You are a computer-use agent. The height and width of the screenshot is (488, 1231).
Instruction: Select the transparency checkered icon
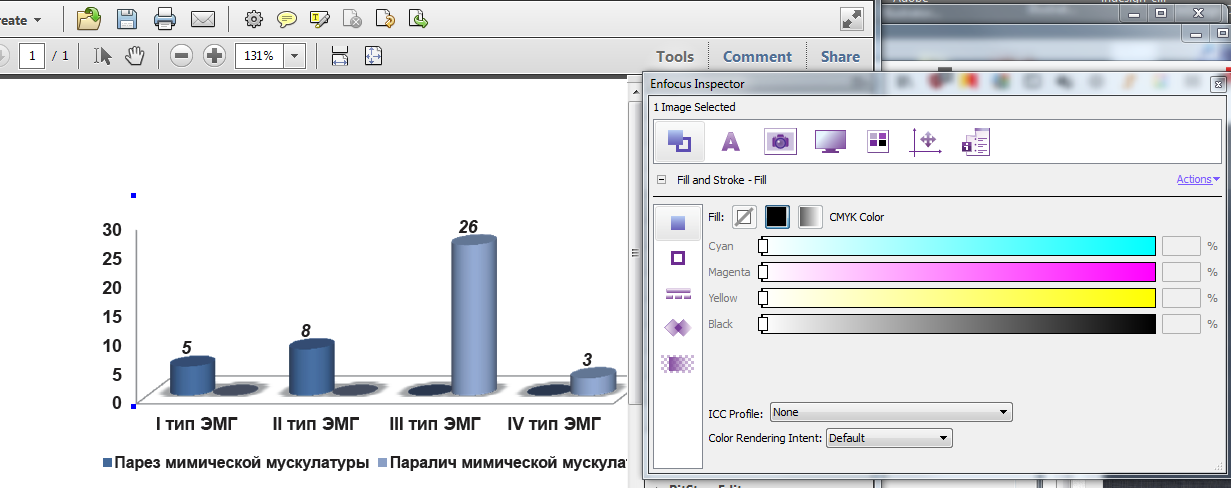click(x=678, y=364)
